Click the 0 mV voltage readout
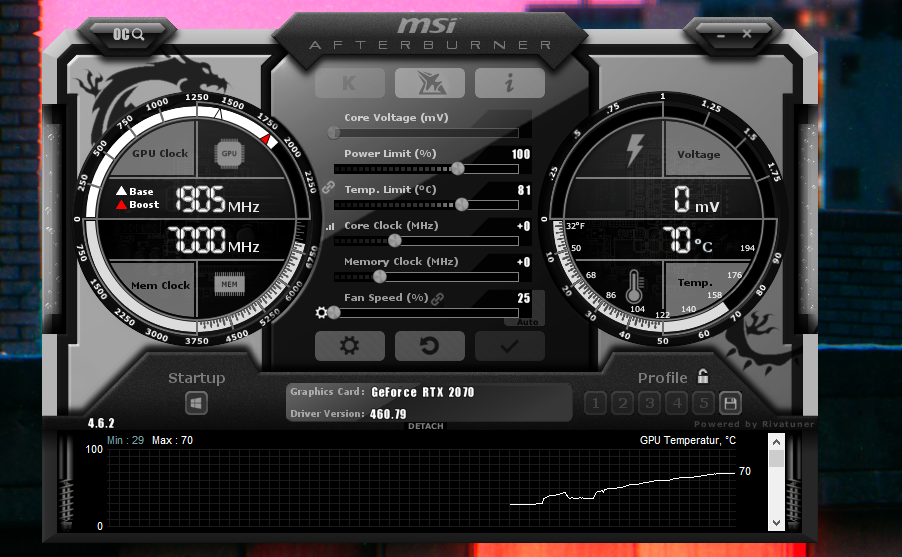This screenshot has height=557, width=902. (x=696, y=199)
